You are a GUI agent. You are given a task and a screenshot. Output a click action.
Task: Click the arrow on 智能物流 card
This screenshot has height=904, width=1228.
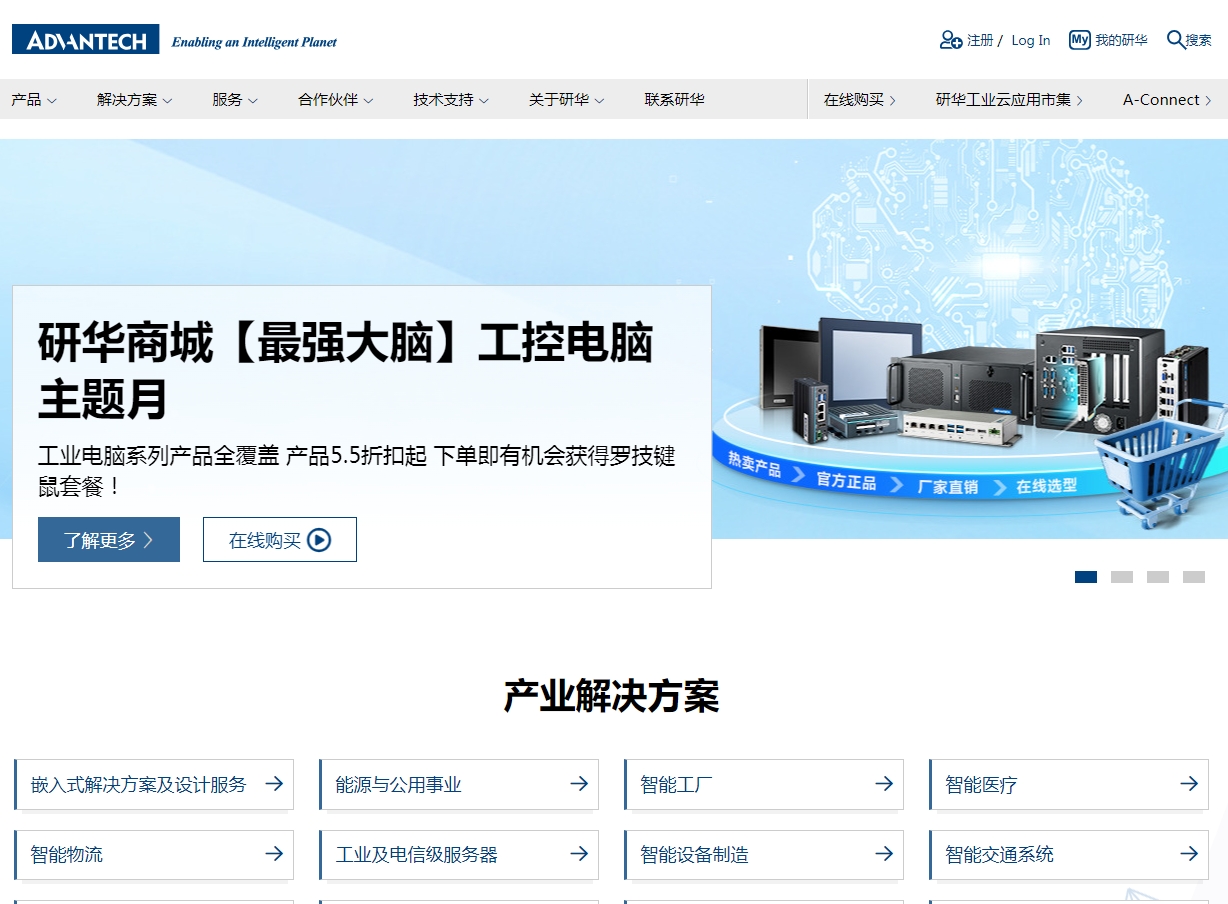(x=273, y=854)
